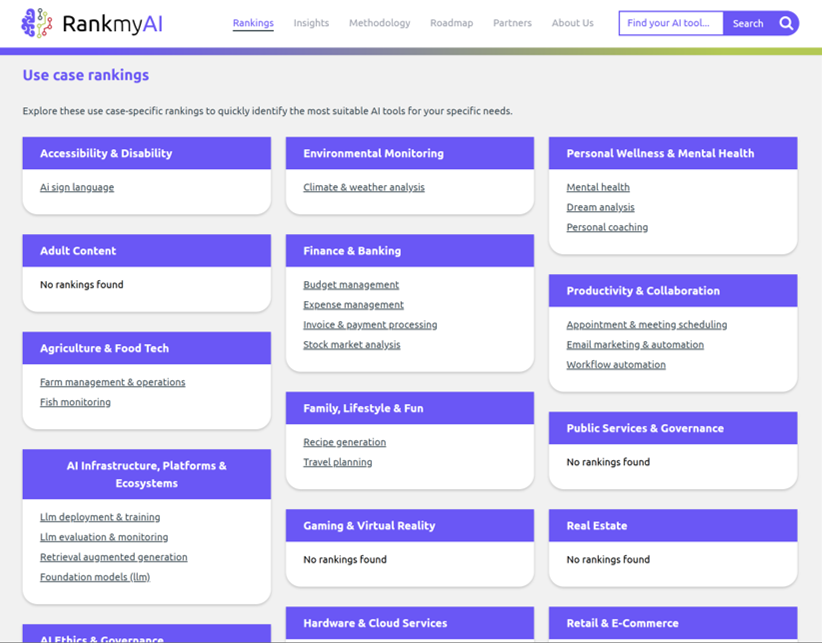Click the Finance & Banking card header

[x=410, y=250]
